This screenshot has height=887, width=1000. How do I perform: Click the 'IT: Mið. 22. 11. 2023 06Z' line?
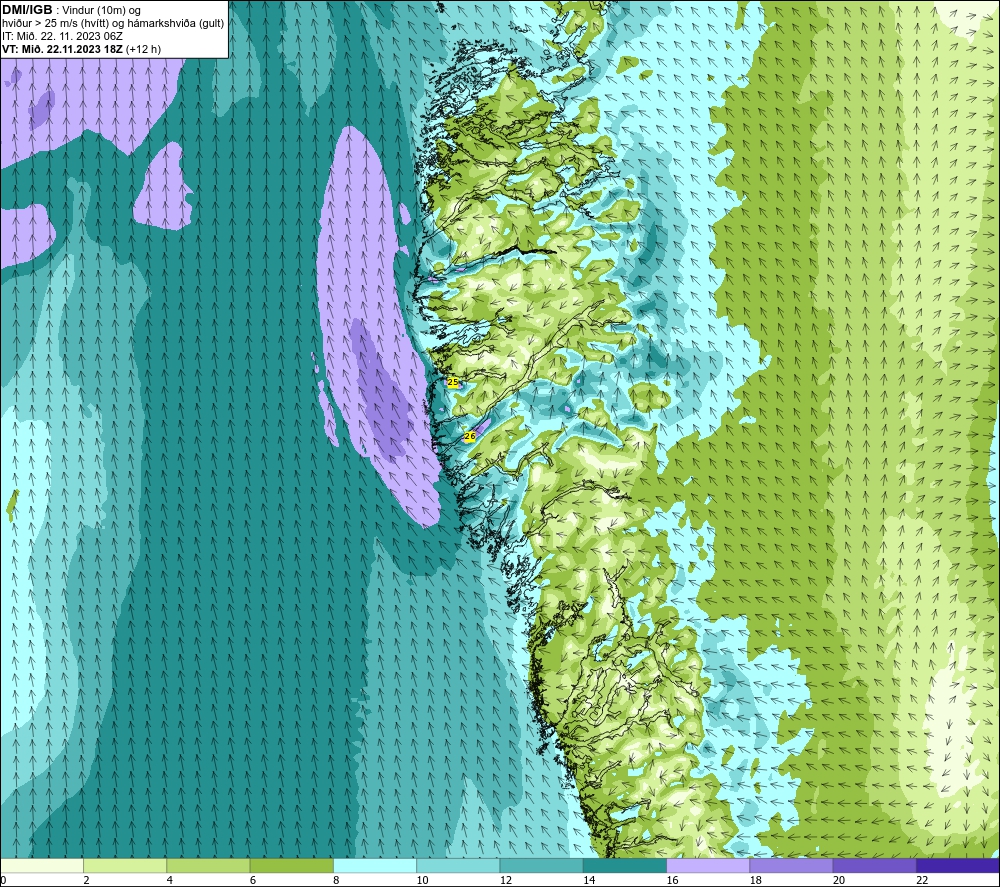[62, 36]
